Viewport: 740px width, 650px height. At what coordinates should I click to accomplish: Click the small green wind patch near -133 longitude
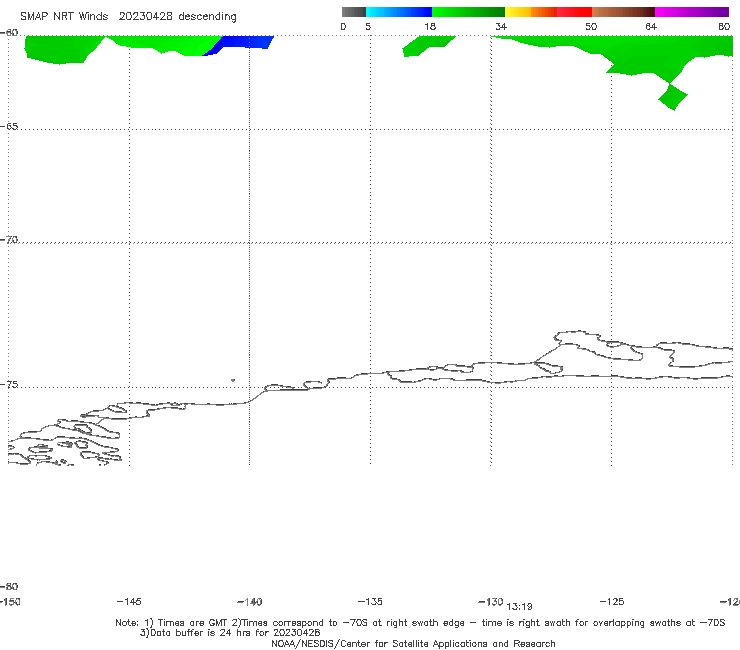pyautogui.click(x=427, y=46)
